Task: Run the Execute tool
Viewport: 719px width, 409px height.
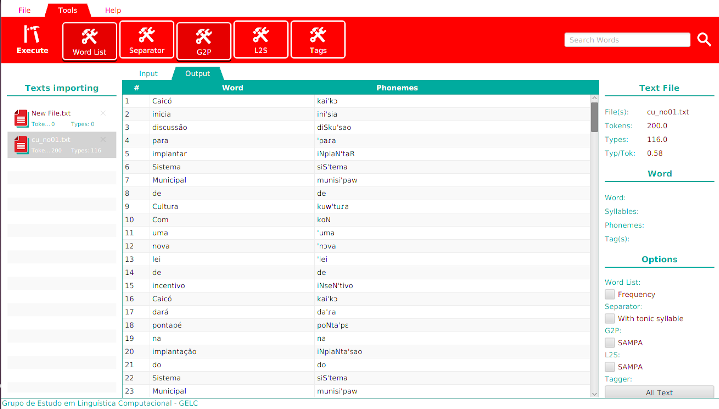Action: click(x=31, y=40)
